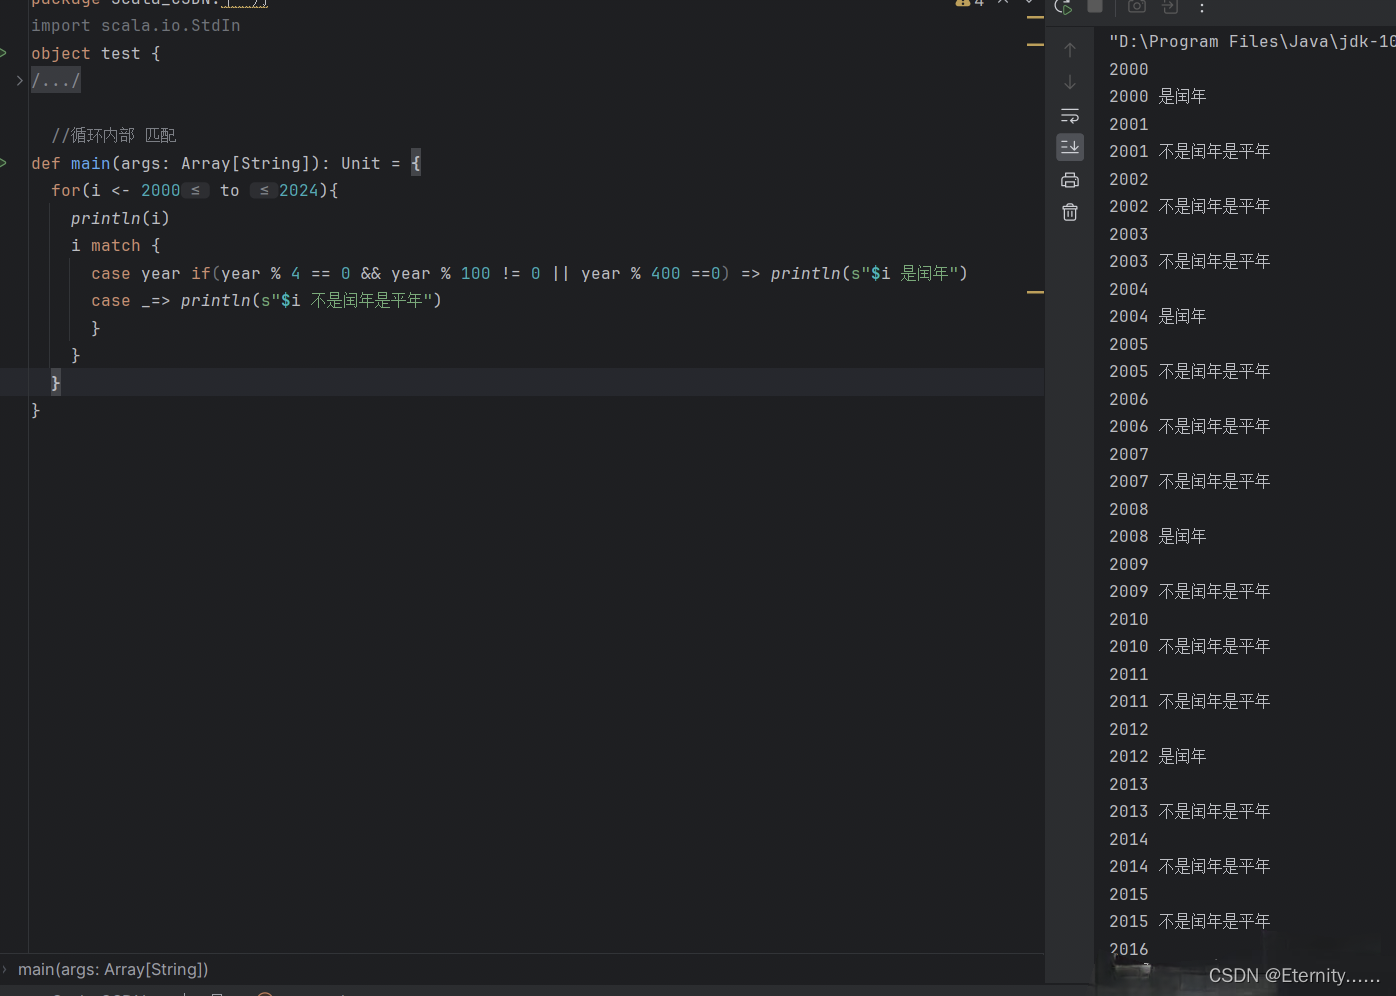Image resolution: width=1396 pixels, height=996 pixels.
Task: Clear console with the trash icon
Action: click(x=1070, y=212)
